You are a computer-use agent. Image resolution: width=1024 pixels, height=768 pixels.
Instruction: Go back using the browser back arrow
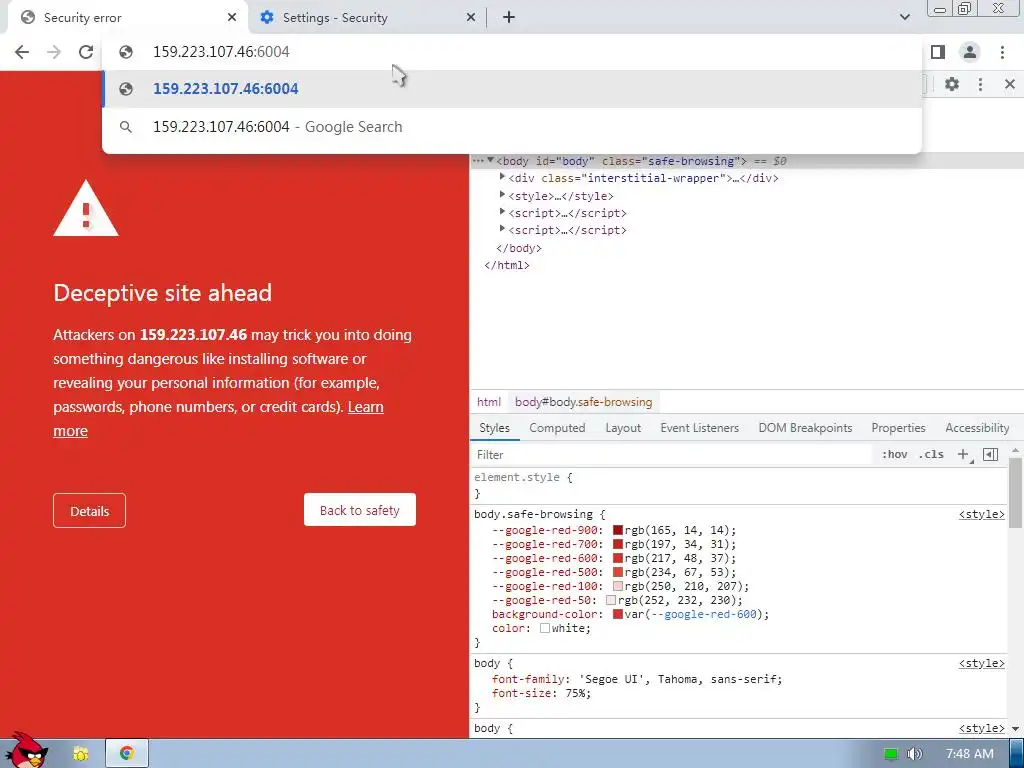(22, 52)
